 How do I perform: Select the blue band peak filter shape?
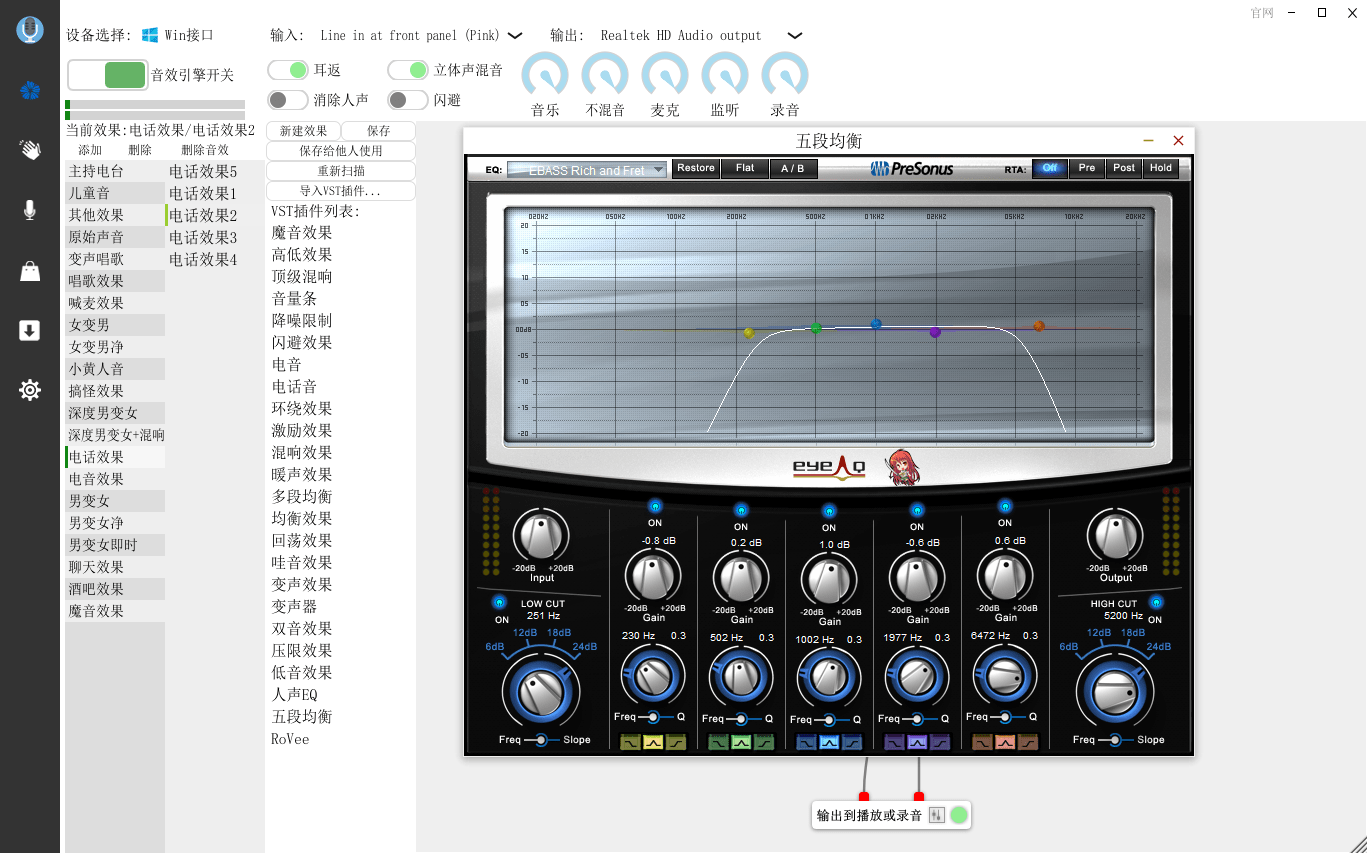tap(829, 742)
